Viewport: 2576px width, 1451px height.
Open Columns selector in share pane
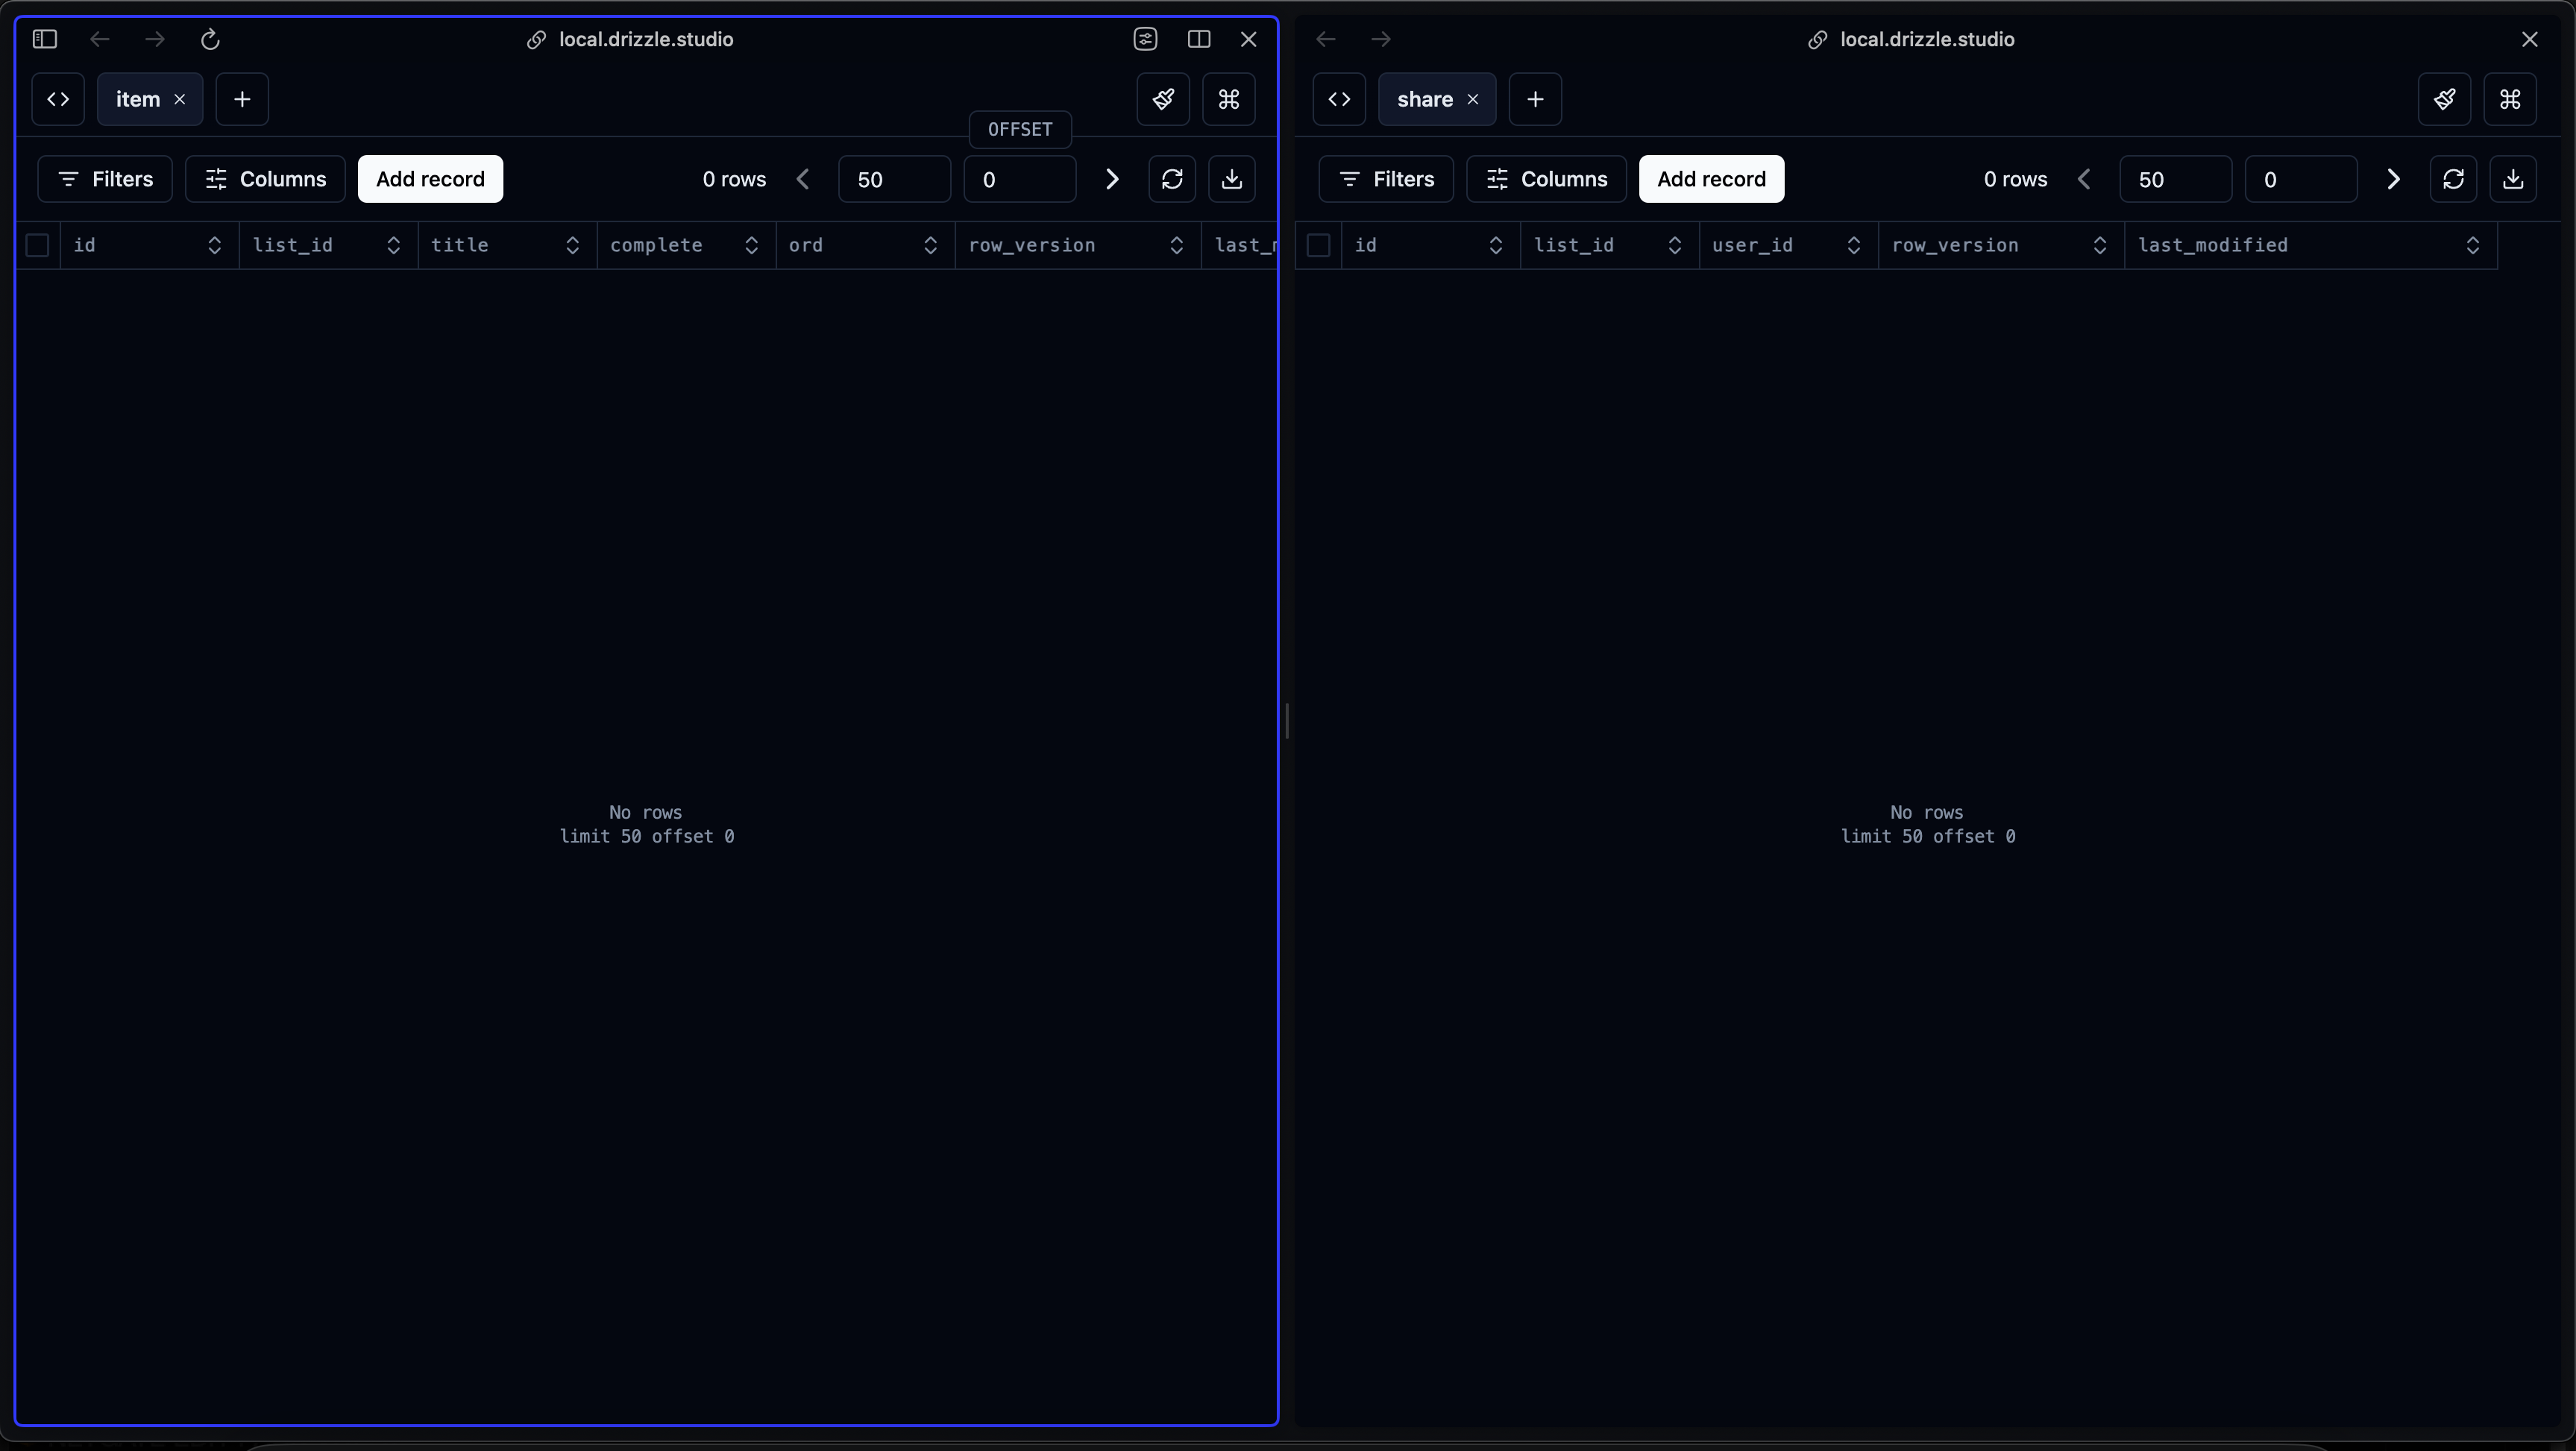(1546, 179)
